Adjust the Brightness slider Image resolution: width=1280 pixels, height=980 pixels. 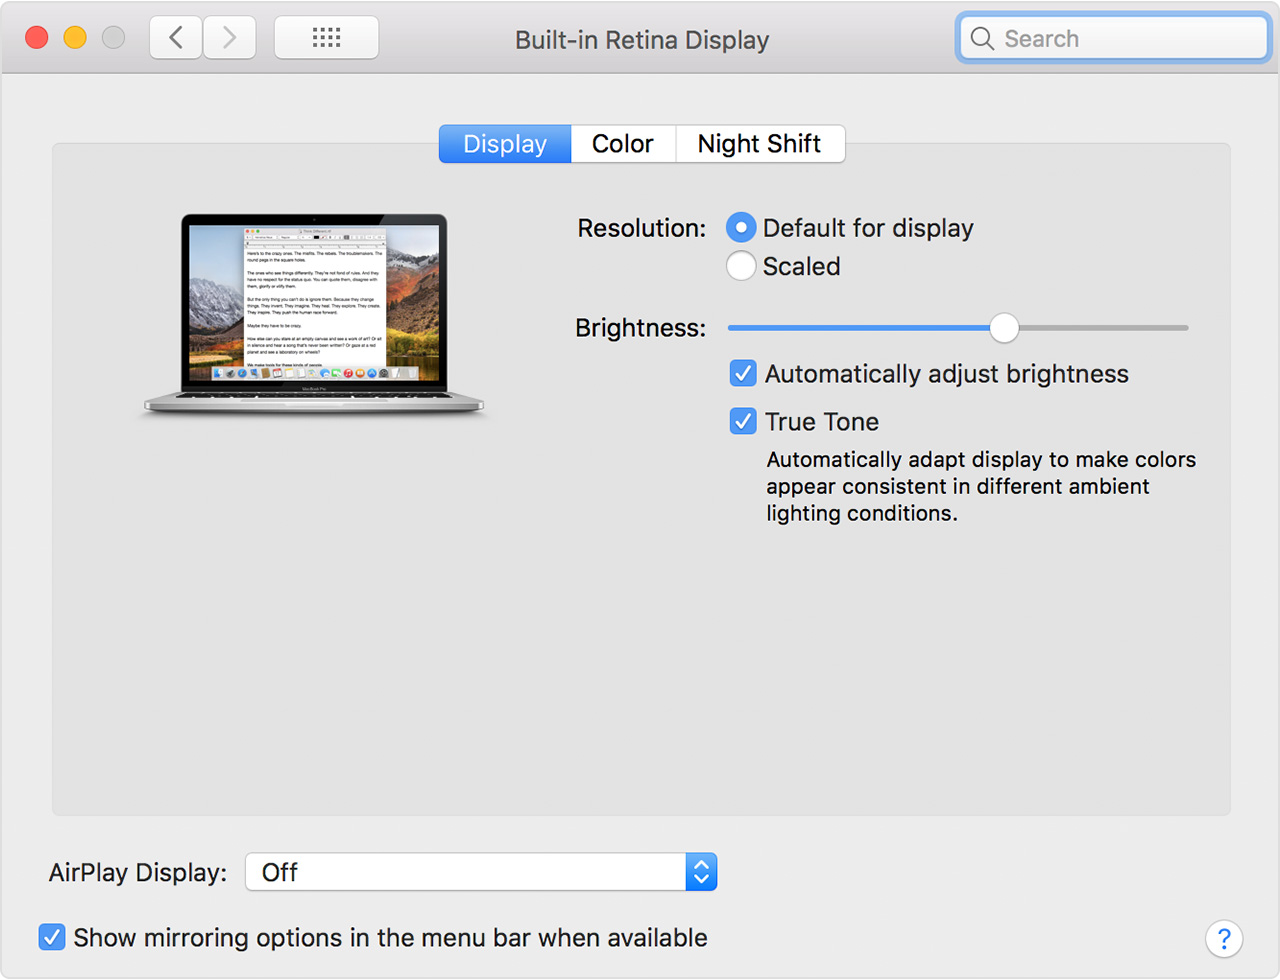[1004, 328]
